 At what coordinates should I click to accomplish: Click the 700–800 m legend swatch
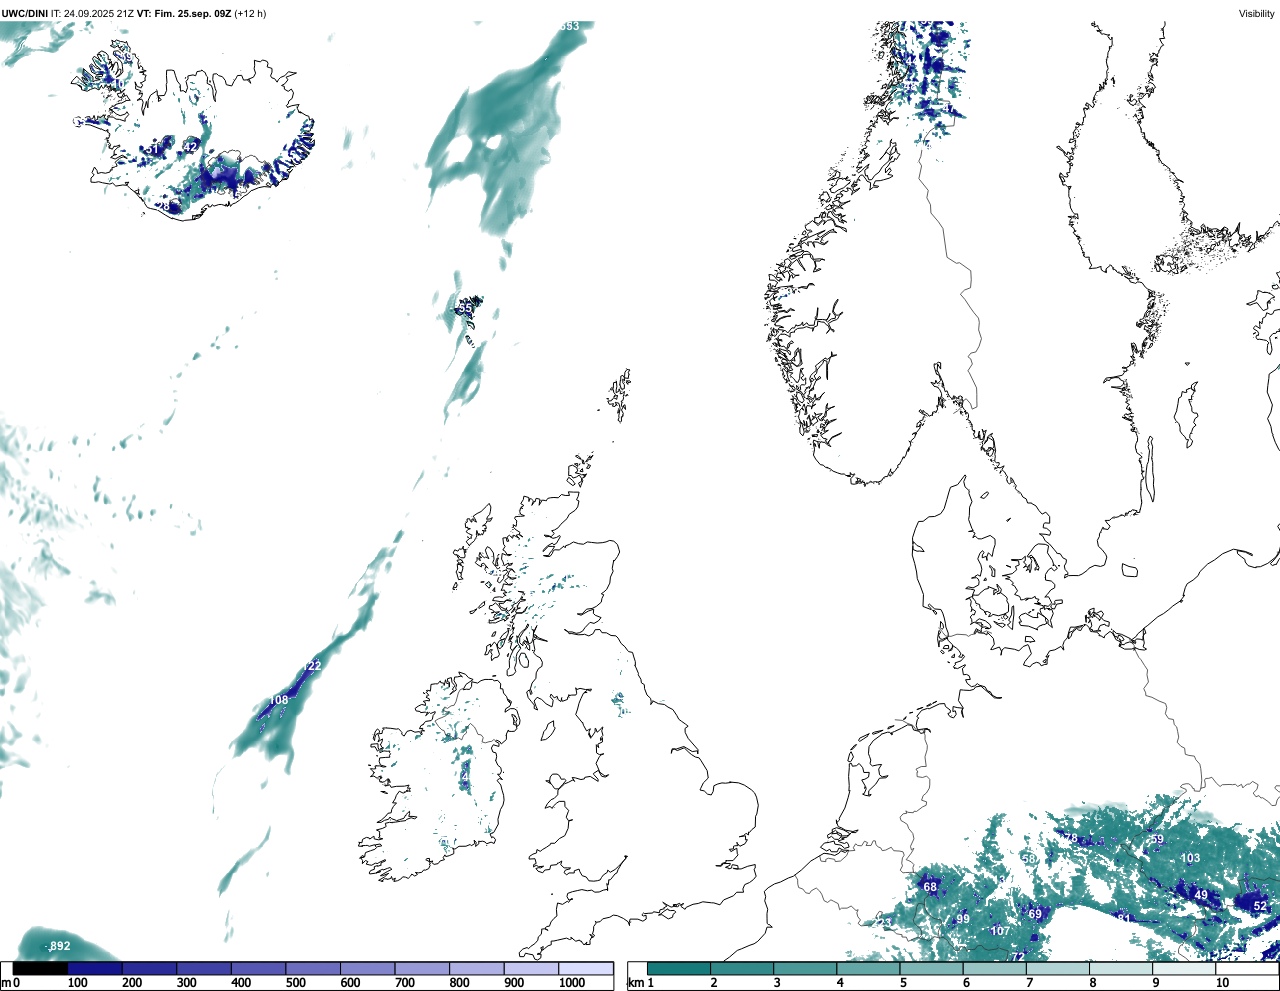coord(422,969)
